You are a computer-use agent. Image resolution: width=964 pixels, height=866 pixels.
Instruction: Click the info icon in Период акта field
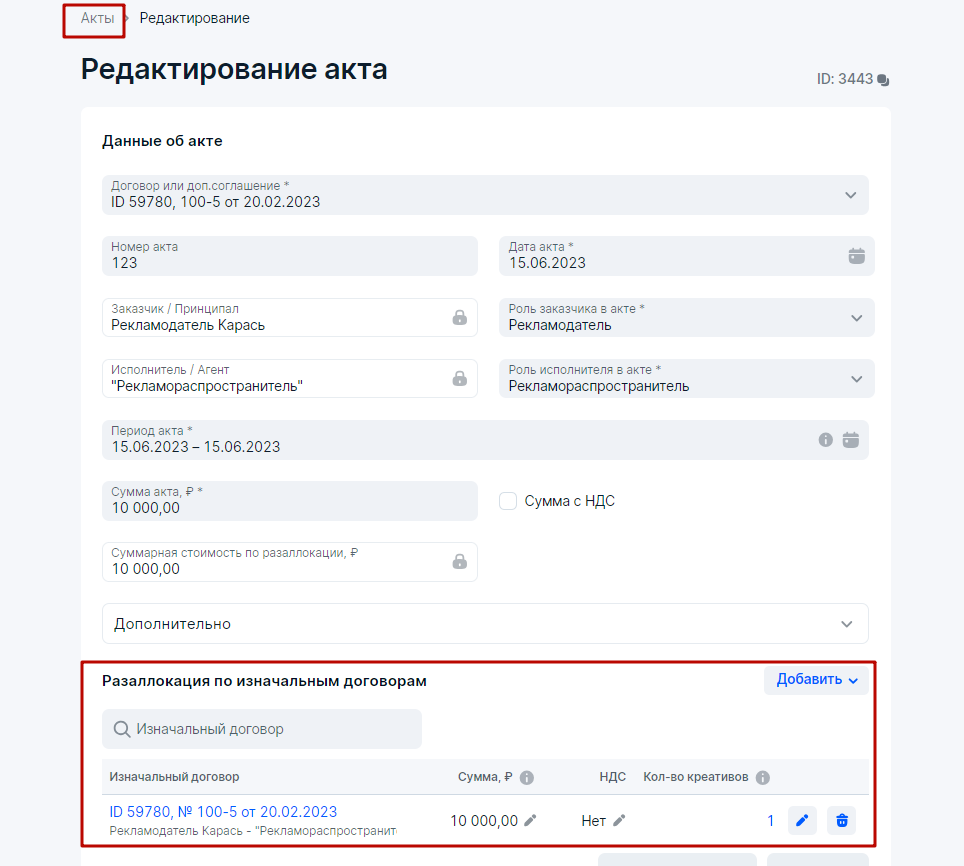pos(825,440)
